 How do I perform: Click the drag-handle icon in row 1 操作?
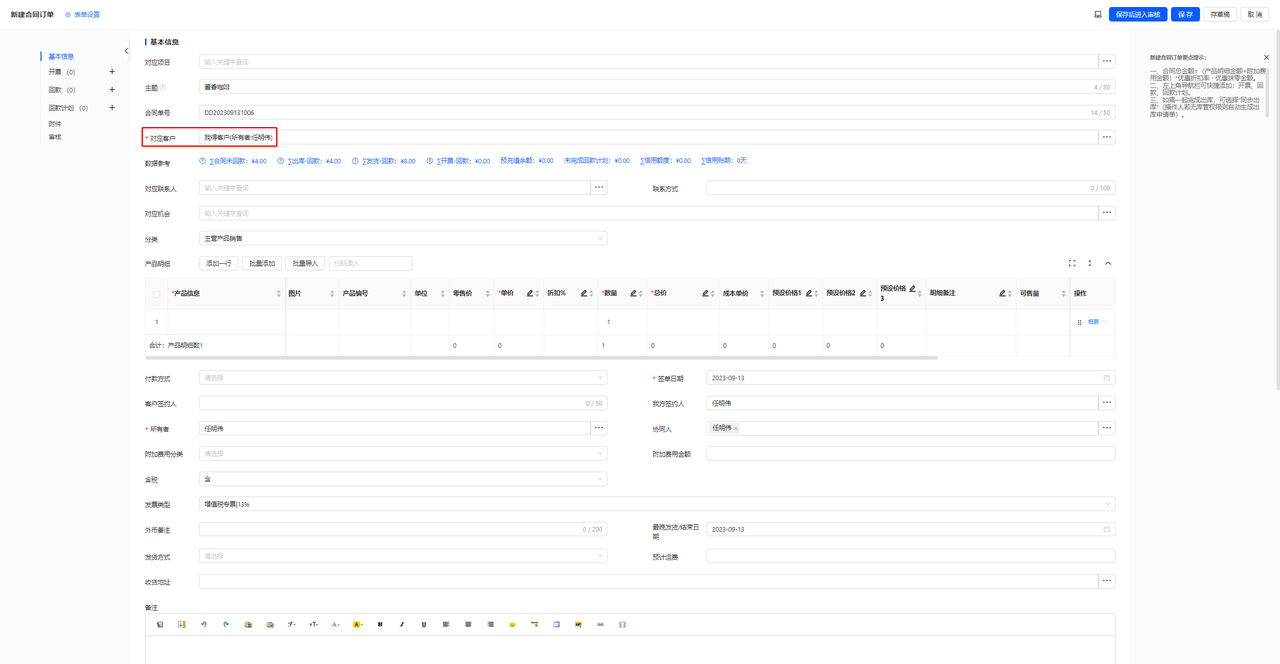1079,323
